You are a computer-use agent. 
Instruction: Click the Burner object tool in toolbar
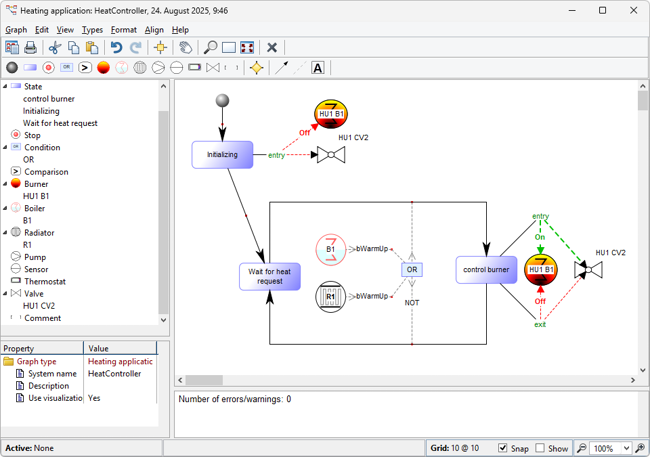[103, 68]
